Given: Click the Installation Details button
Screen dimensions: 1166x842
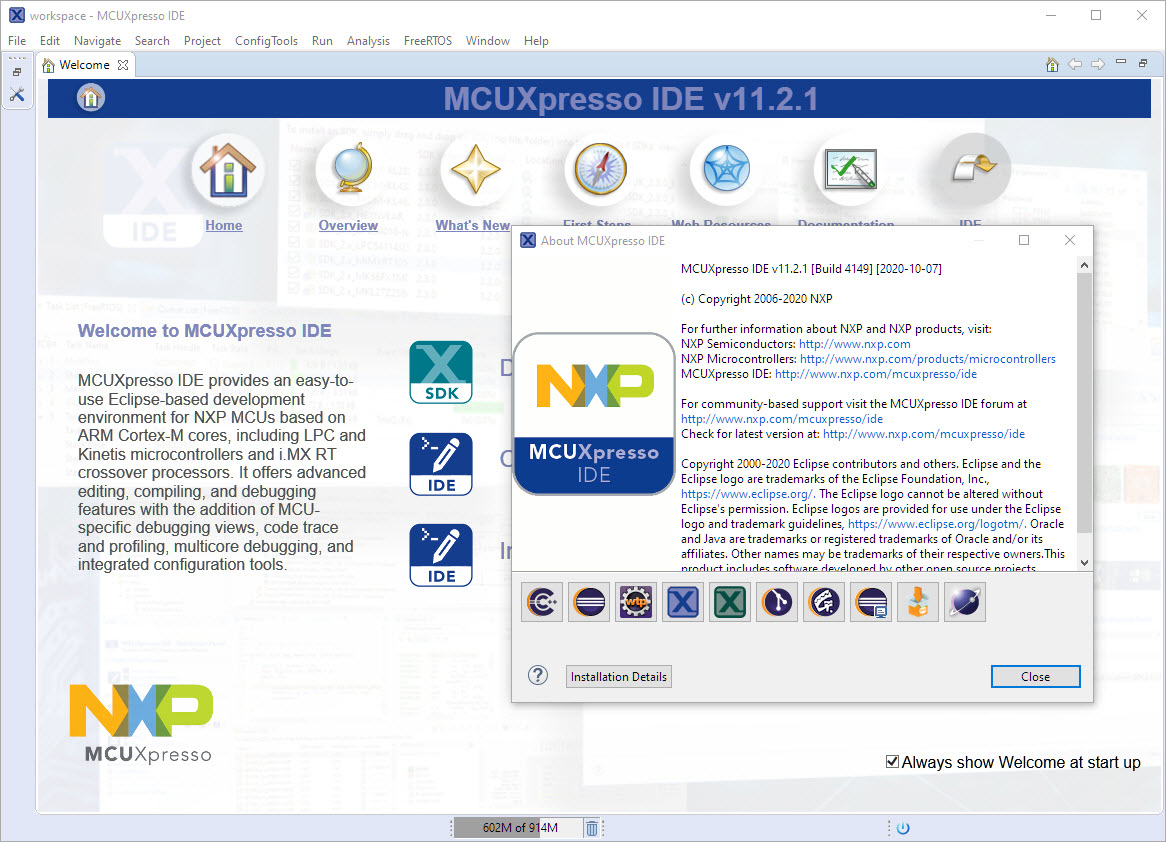Looking at the screenshot, I should (x=618, y=676).
